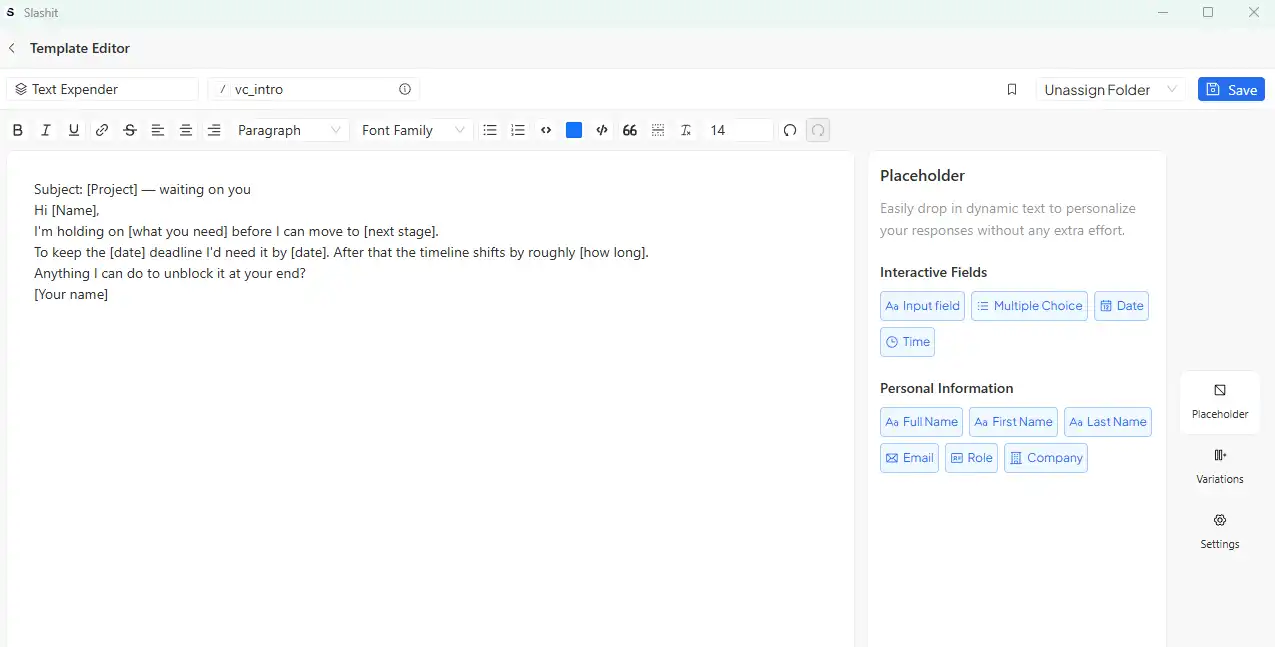
Task: Toggle italic formatting
Action: 46,130
